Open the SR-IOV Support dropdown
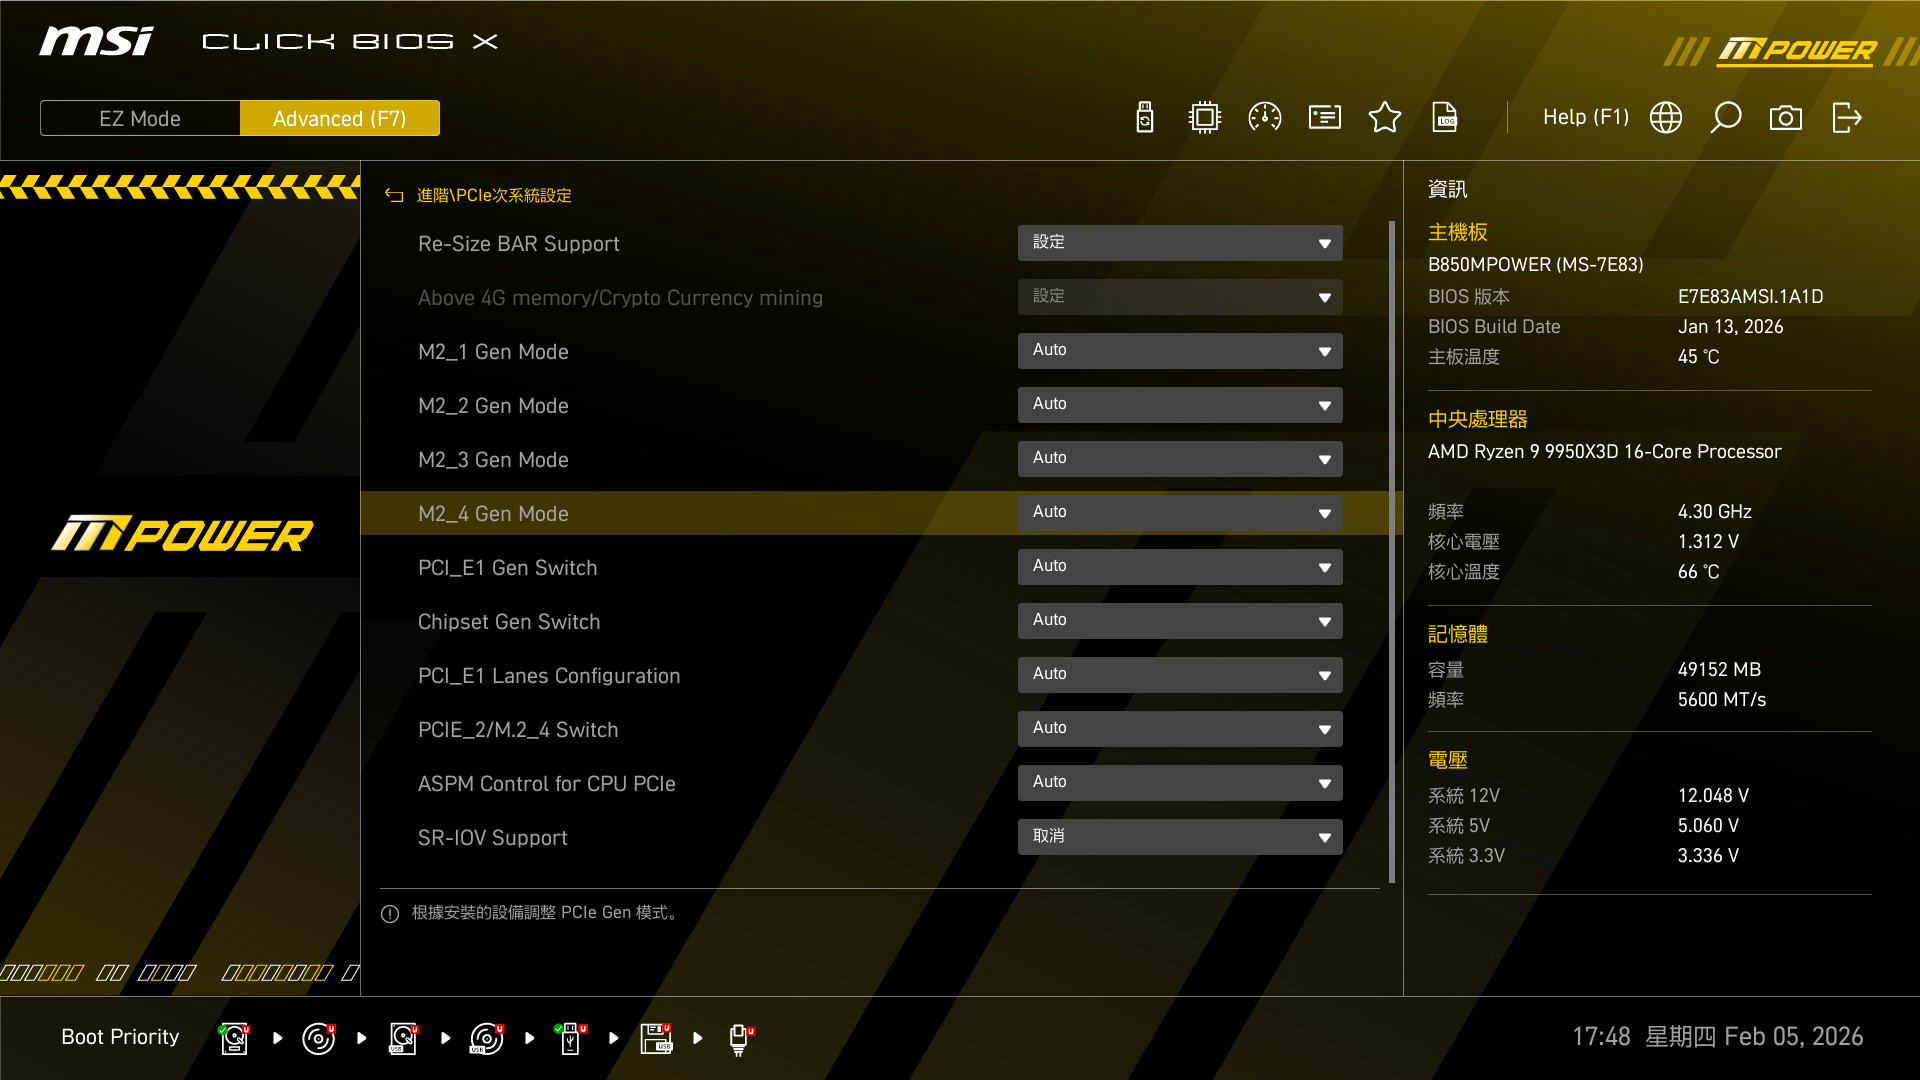1920x1080 pixels. coord(1180,837)
